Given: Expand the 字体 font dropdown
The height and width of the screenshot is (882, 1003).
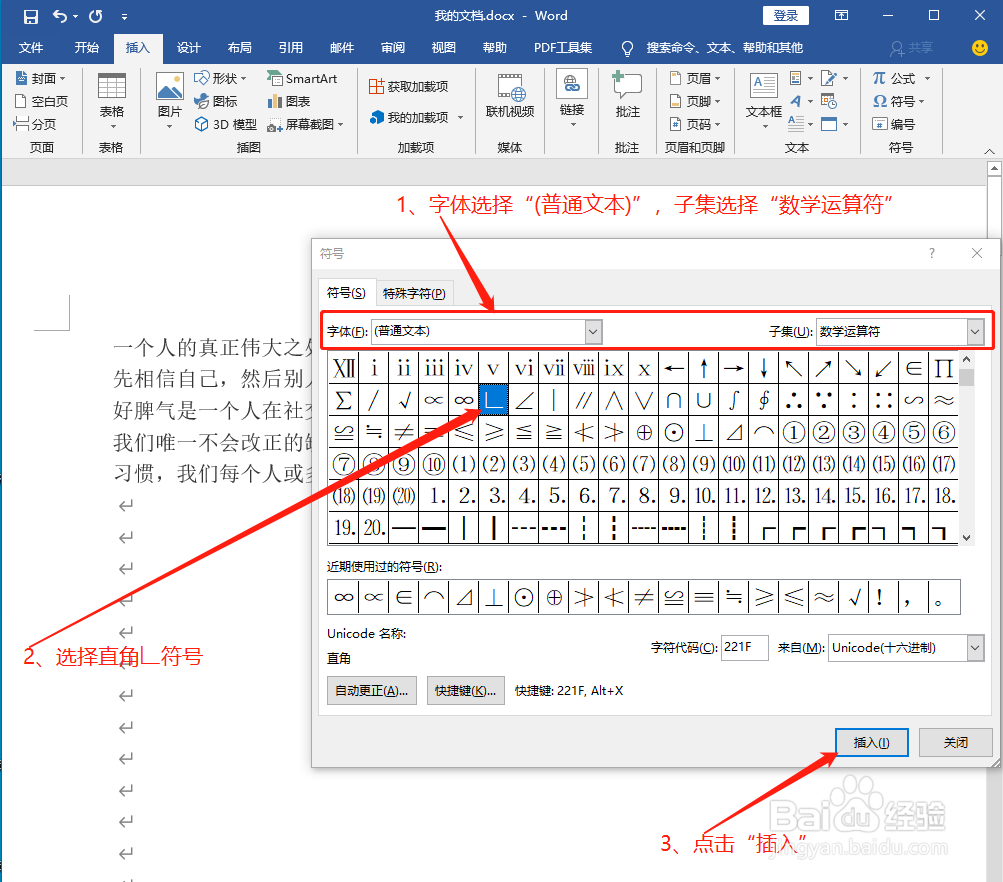Looking at the screenshot, I should (593, 331).
